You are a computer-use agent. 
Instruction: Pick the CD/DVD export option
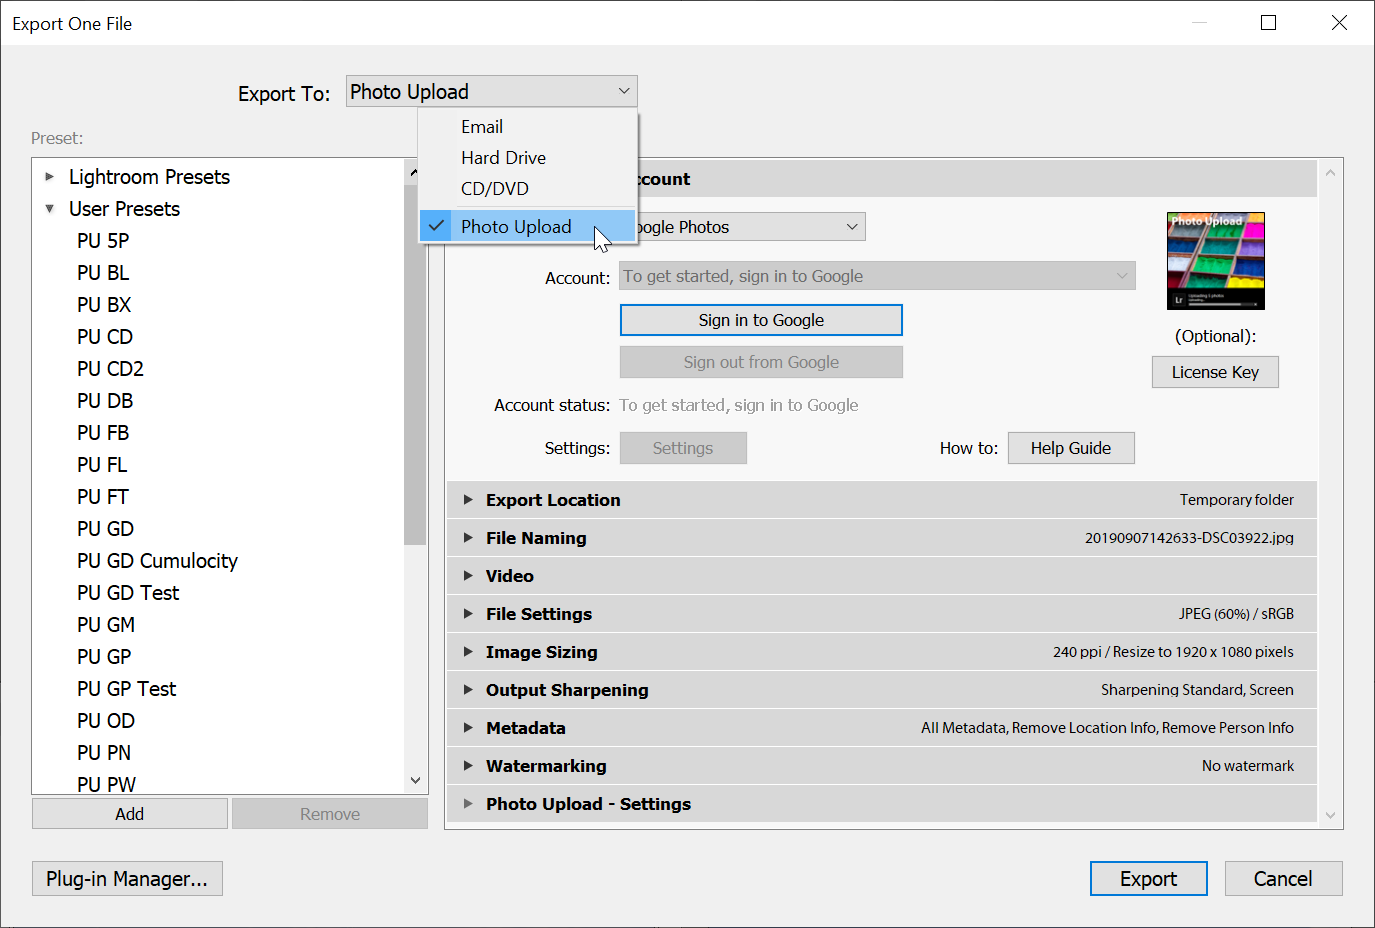494,189
